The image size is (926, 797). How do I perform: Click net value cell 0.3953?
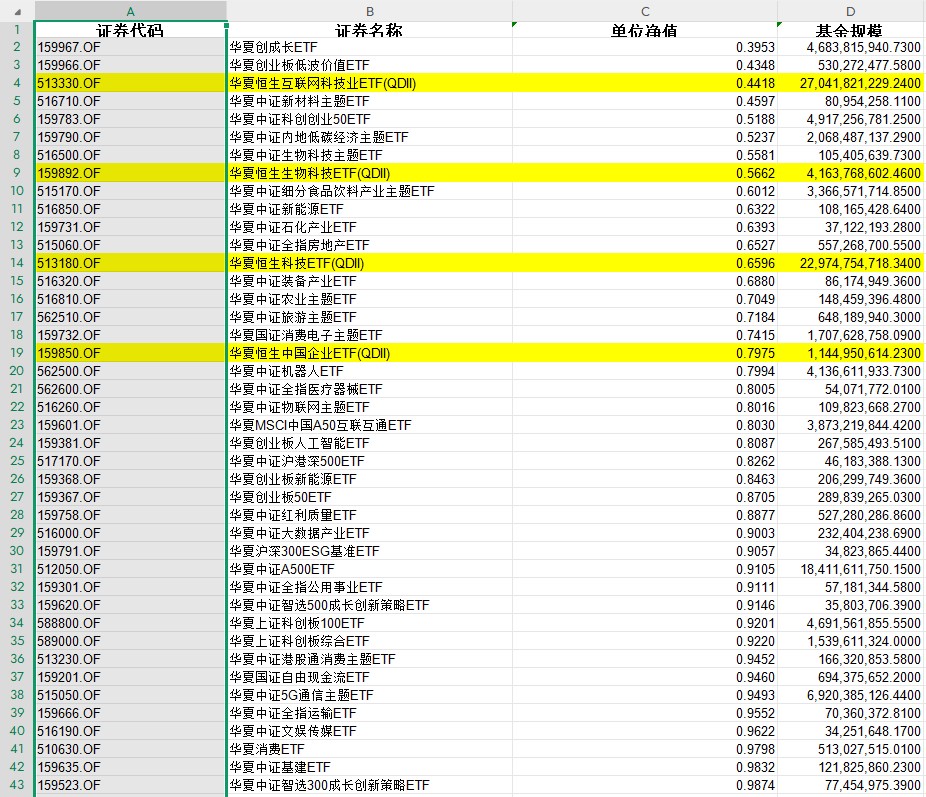pos(645,47)
